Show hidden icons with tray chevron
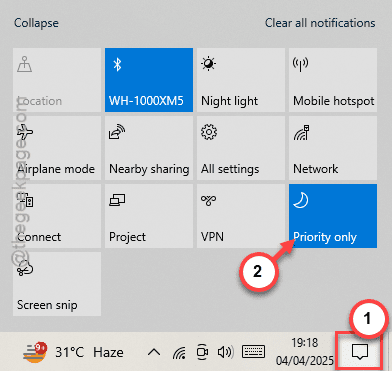Screen dimensions: 392x371 click(x=154, y=352)
